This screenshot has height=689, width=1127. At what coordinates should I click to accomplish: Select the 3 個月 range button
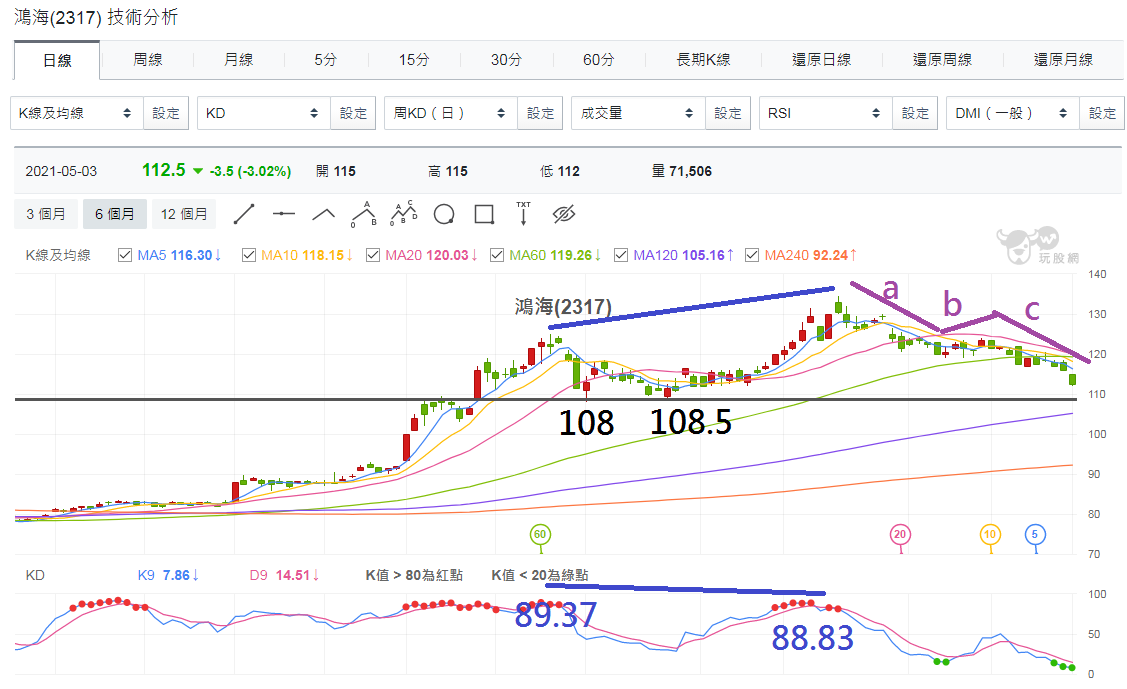(x=46, y=214)
